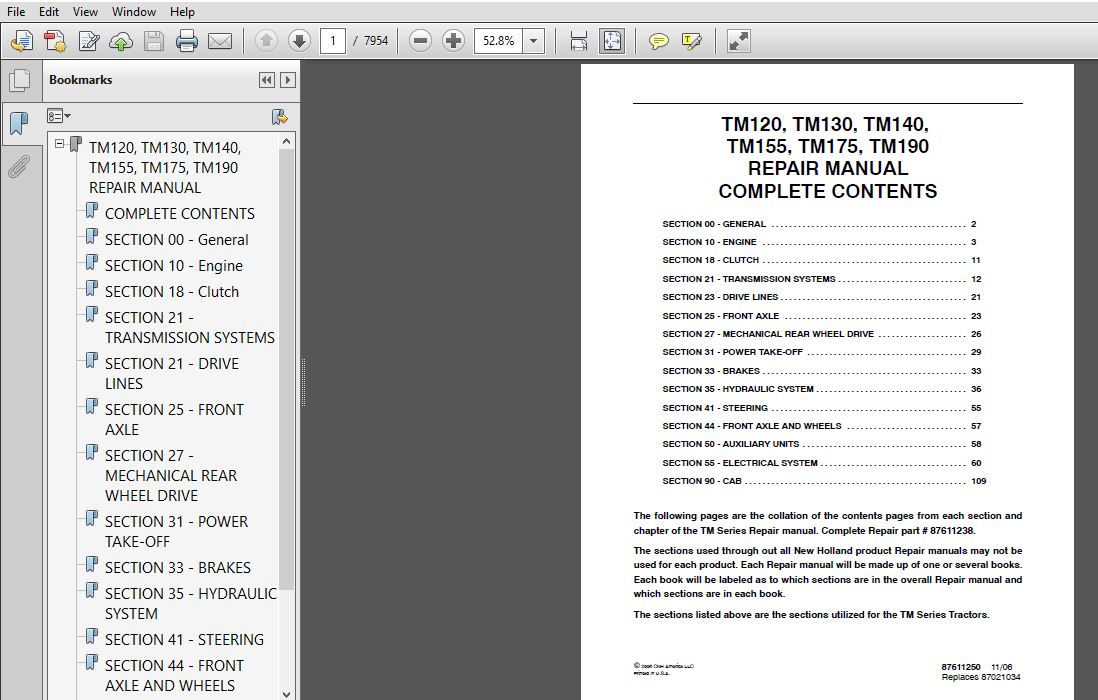Click the new bookmark icon
Screen dimensions: 1098x700
coord(279,116)
